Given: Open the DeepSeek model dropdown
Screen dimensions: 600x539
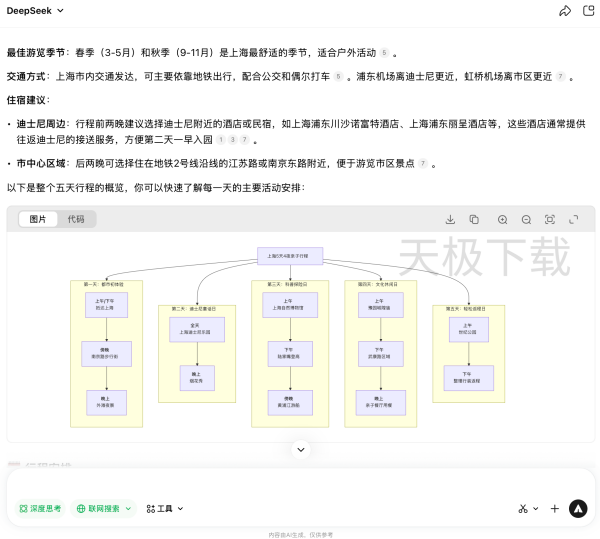Looking at the screenshot, I should tap(37, 10).
